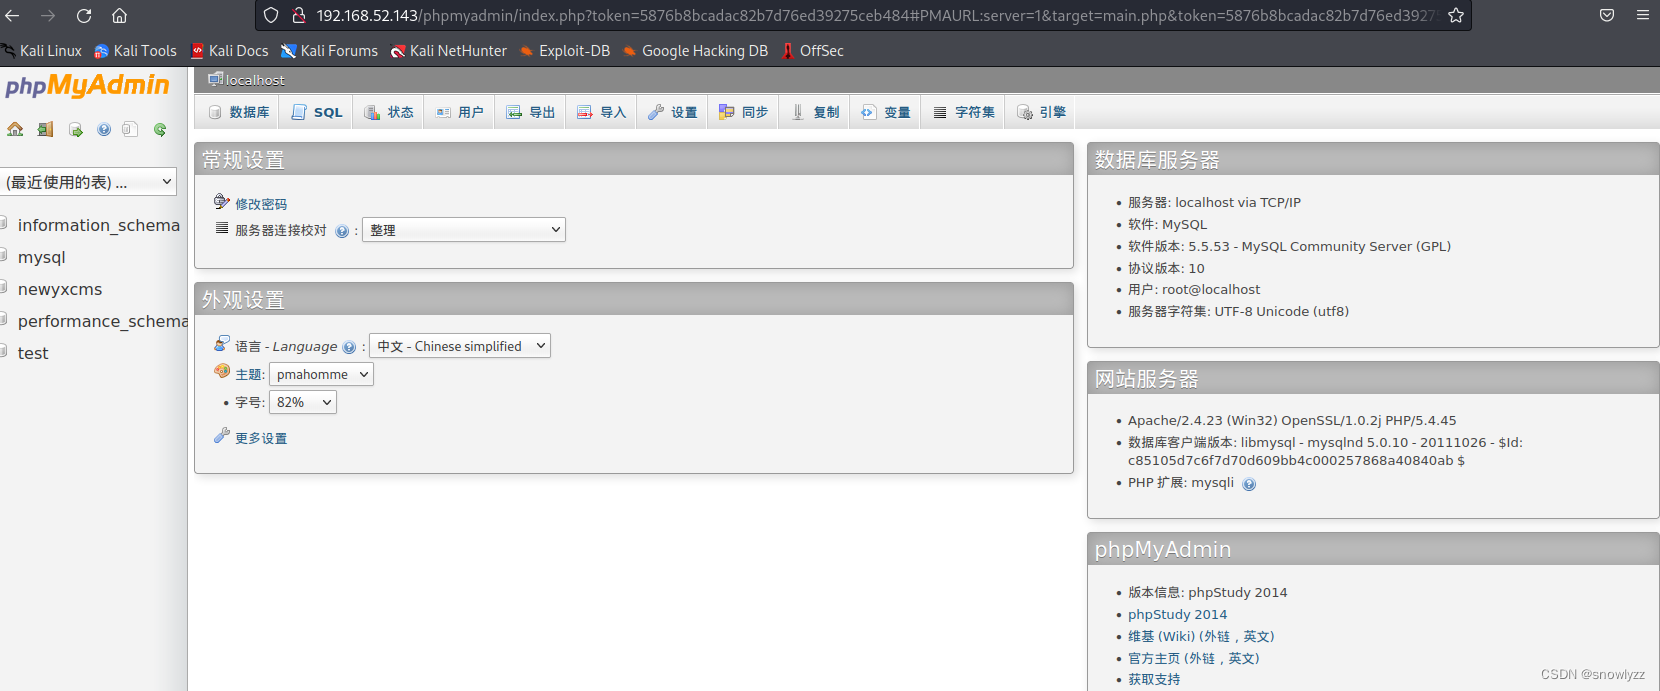Click the 修改密码 change password link
The width and height of the screenshot is (1660, 691).
(x=261, y=204)
